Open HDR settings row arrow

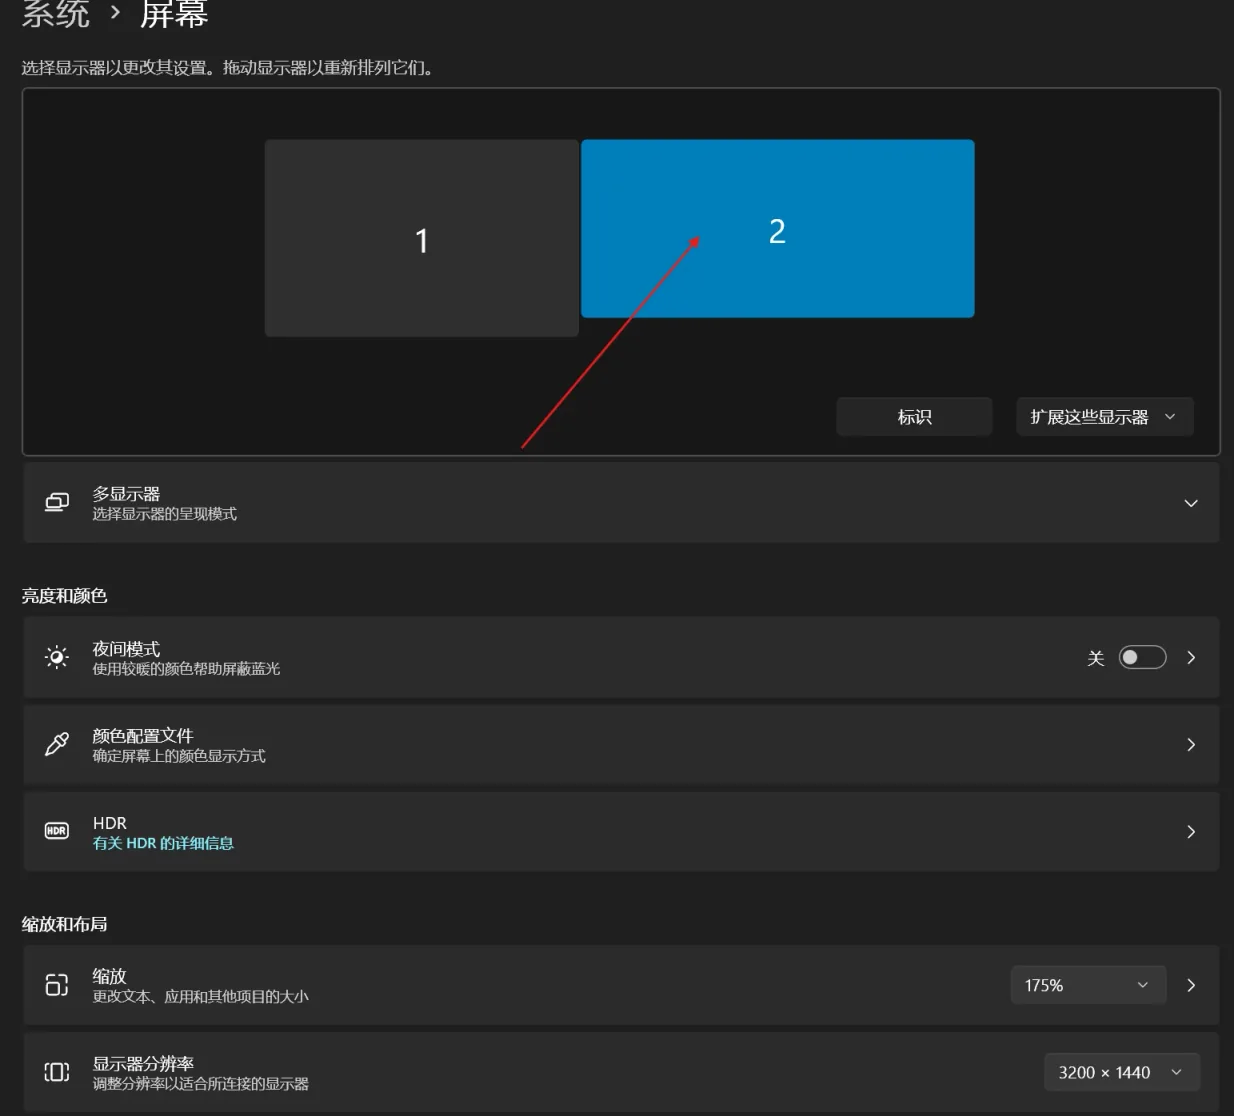click(x=1191, y=831)
